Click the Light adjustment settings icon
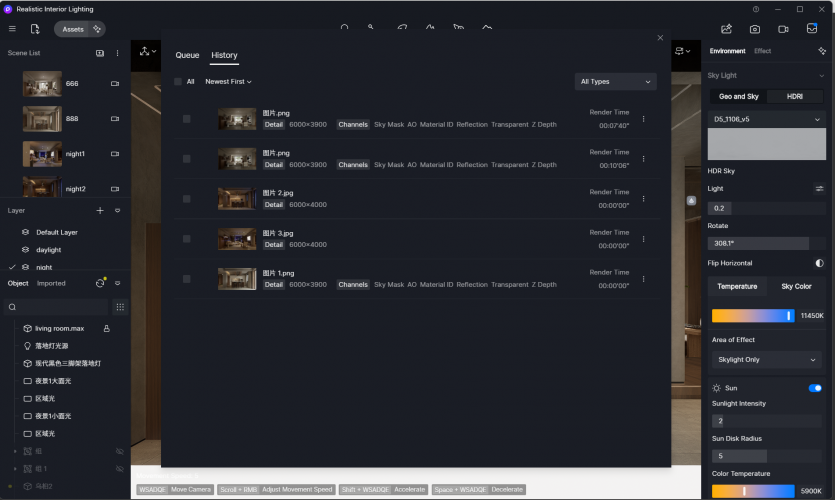This screenshot has width=835, height=500. click(x=819, y=188)
